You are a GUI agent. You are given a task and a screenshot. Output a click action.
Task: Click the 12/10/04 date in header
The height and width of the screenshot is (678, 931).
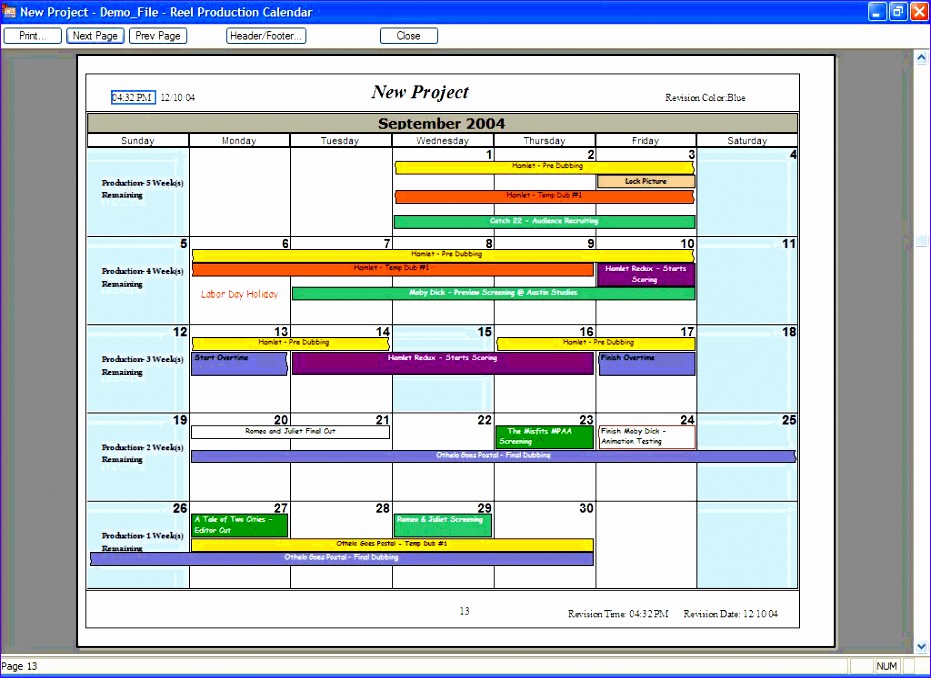[178, 98]
